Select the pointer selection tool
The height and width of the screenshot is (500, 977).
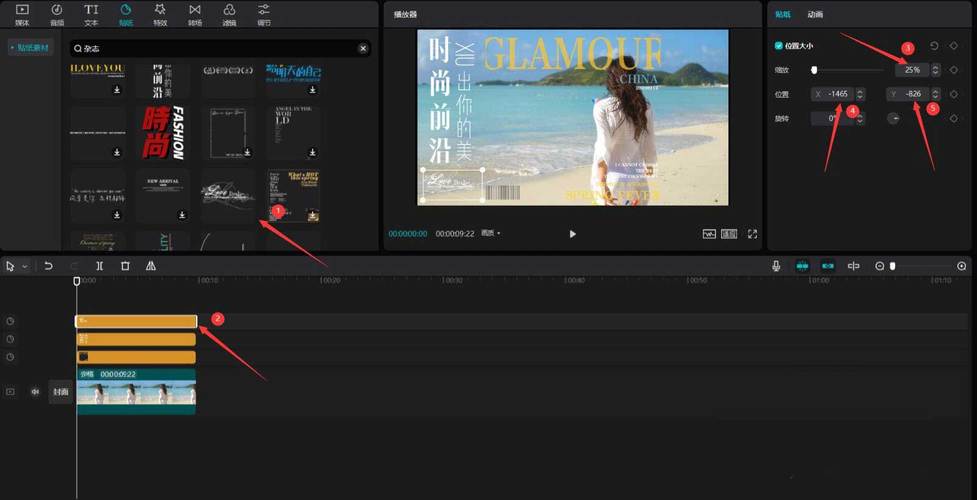11,266
